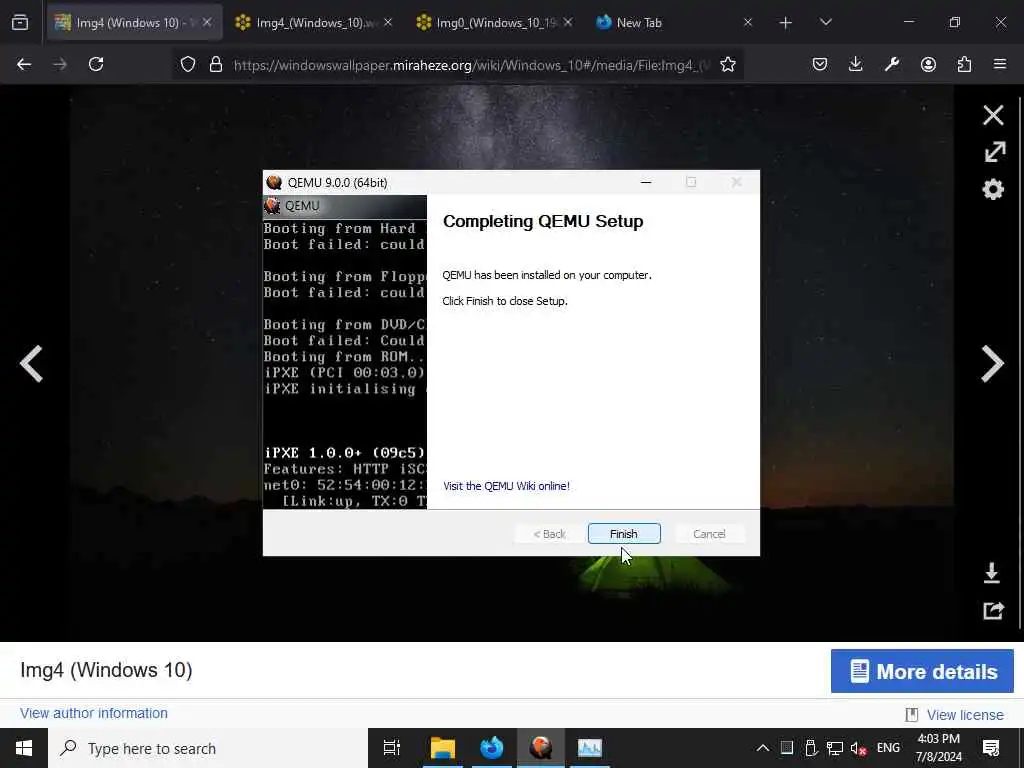Image resolution: width=1024 pixels, height=768 pixels.
Task: Close the Img4_(Windows_10).w tab
Action: (x=388, y=23)
